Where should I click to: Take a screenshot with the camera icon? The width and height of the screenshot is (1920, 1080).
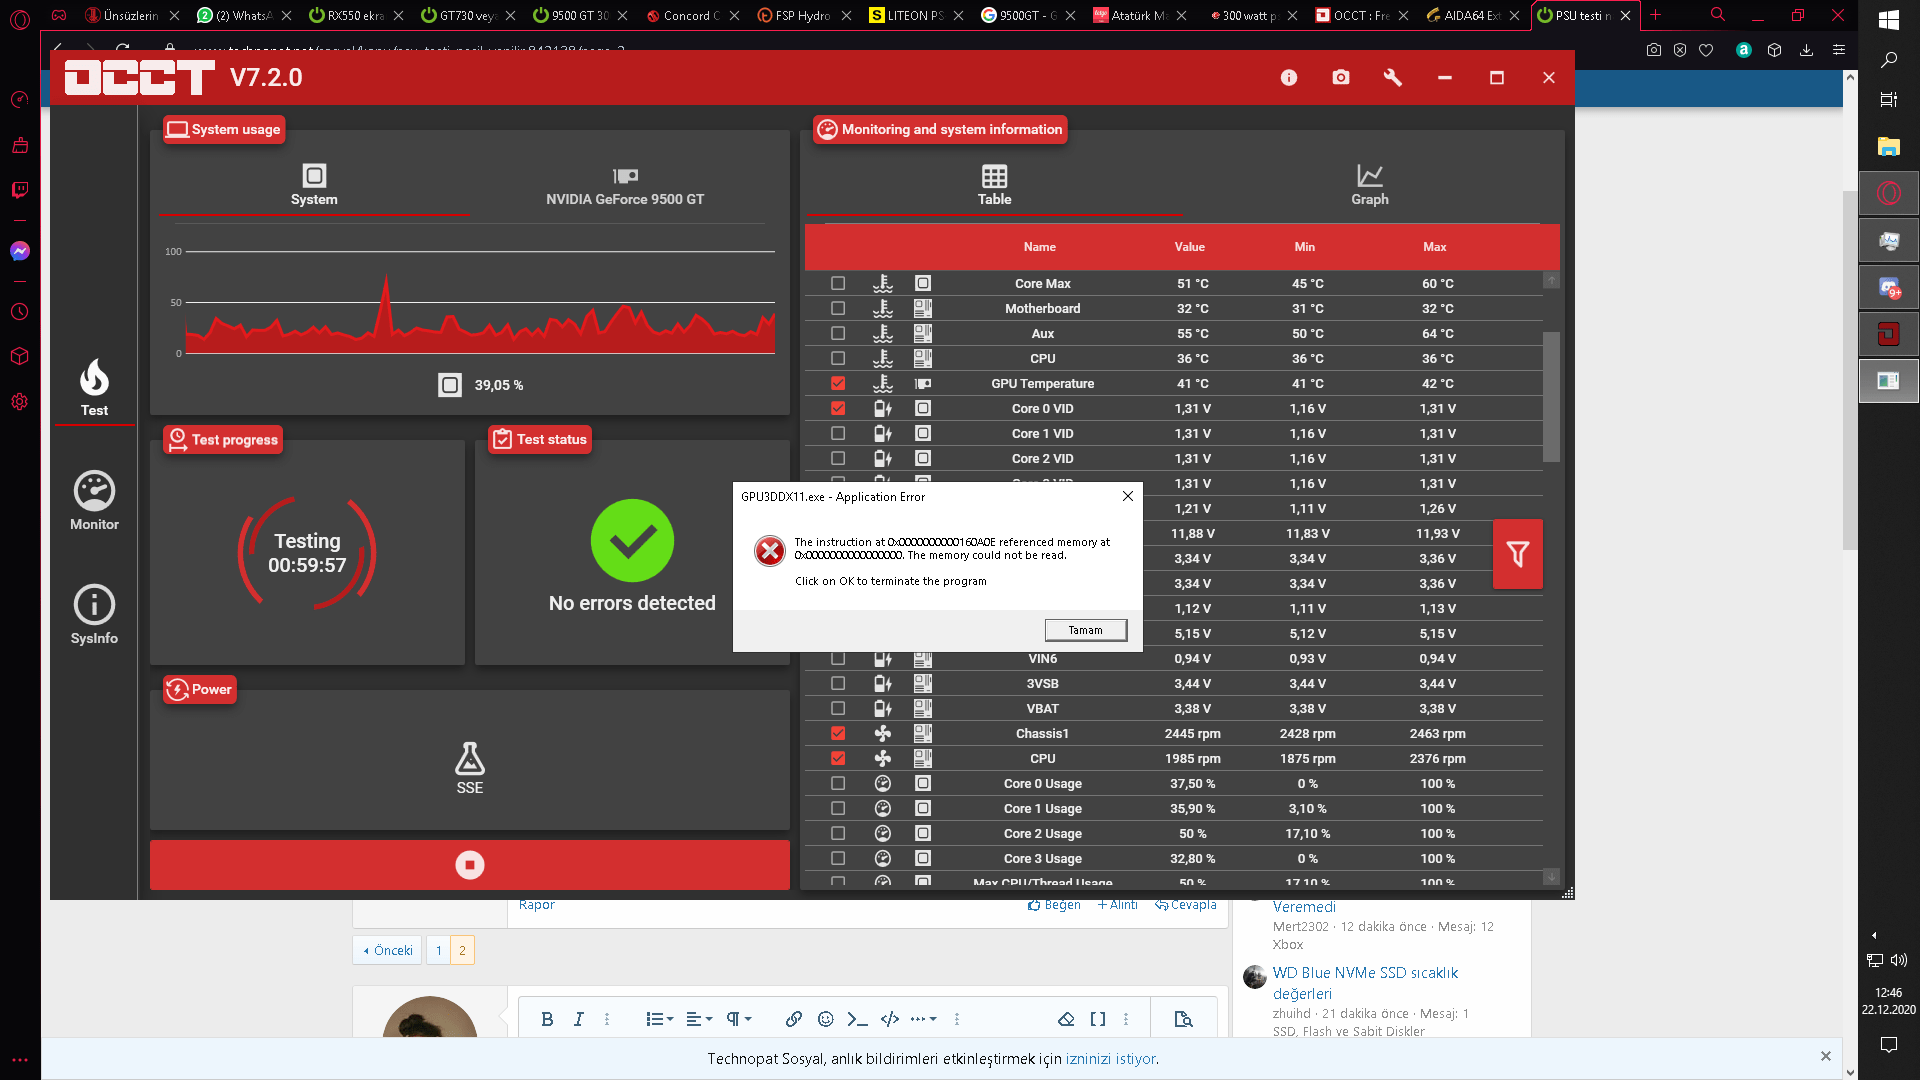1341,78
